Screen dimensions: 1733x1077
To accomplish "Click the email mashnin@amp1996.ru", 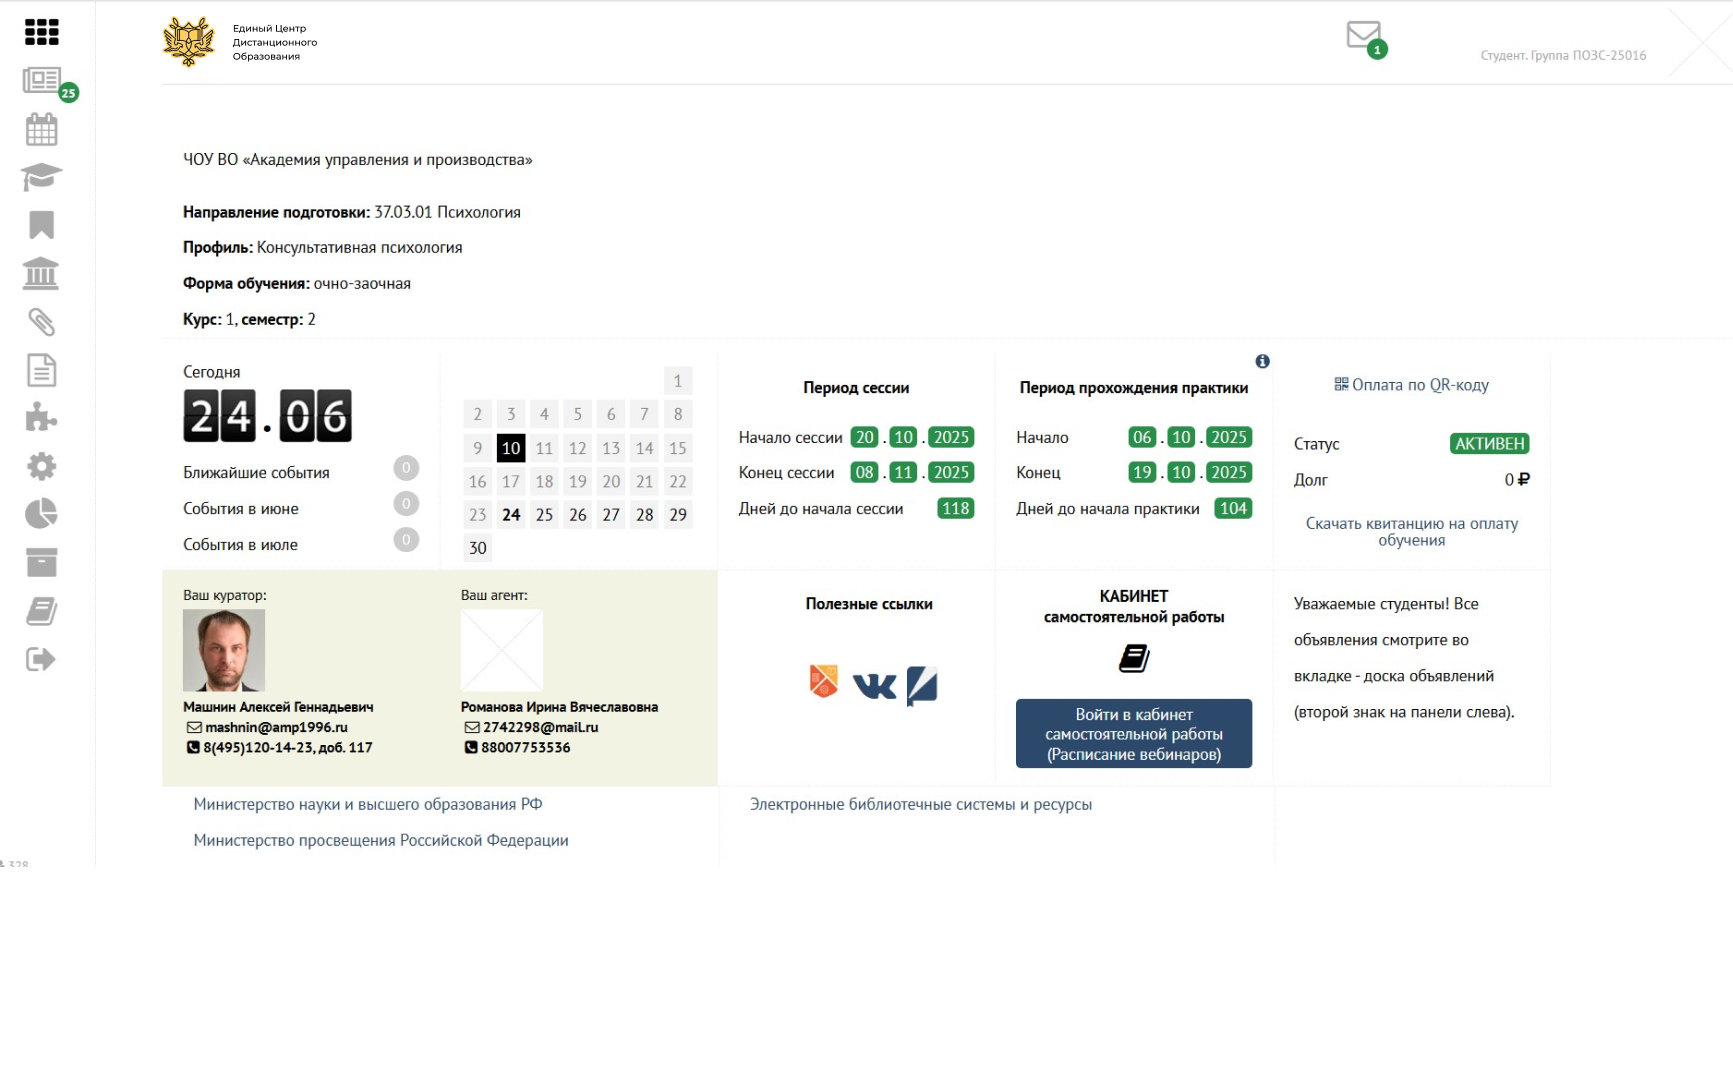I will pyautogui.click(x=276, y=727).
